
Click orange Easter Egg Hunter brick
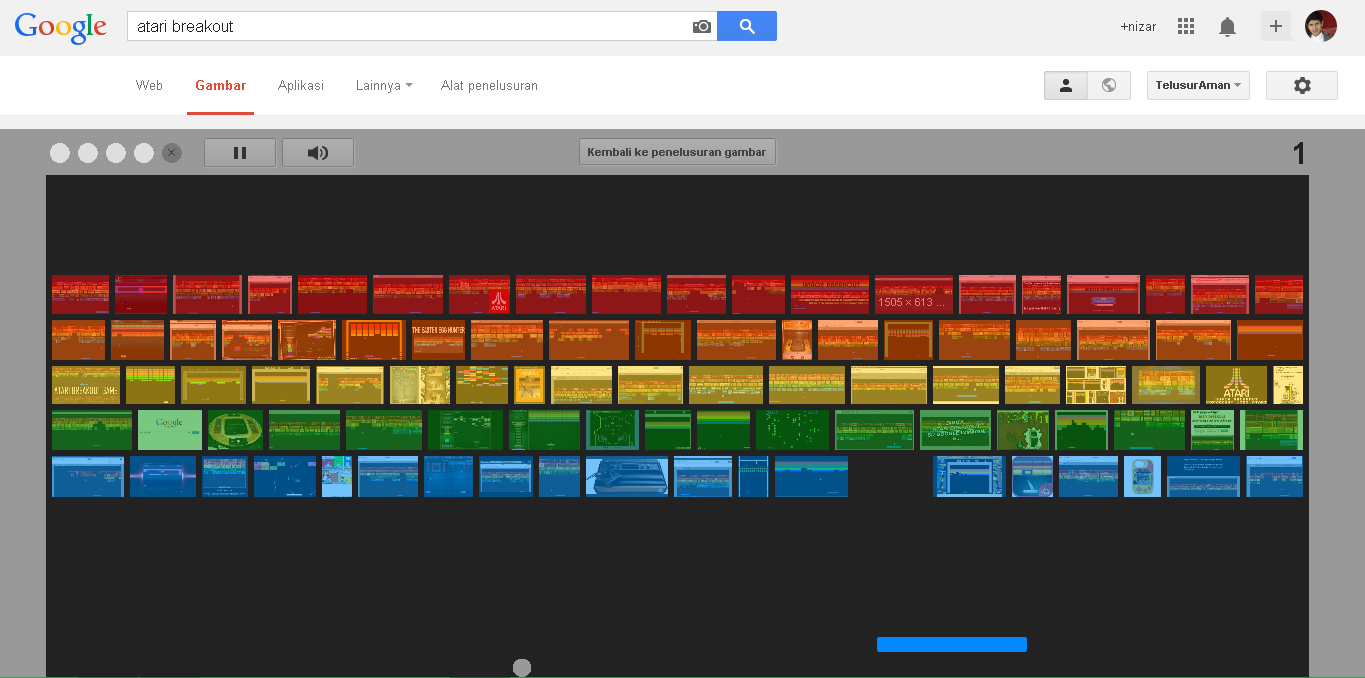click(438, 340)
